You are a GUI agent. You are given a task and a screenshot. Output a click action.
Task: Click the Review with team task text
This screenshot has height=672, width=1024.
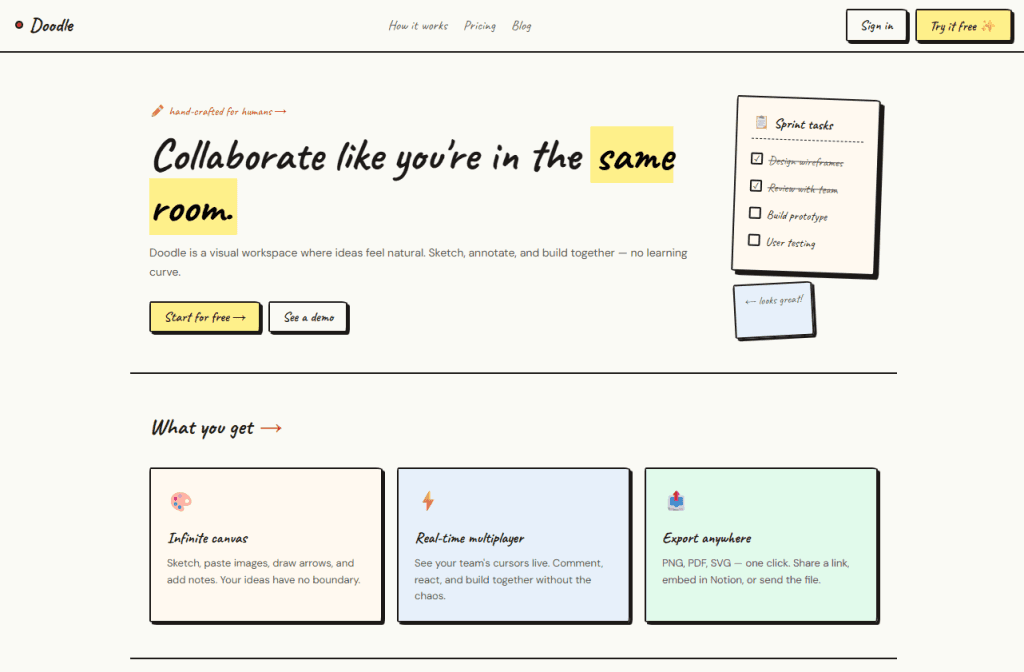(803, 189)
